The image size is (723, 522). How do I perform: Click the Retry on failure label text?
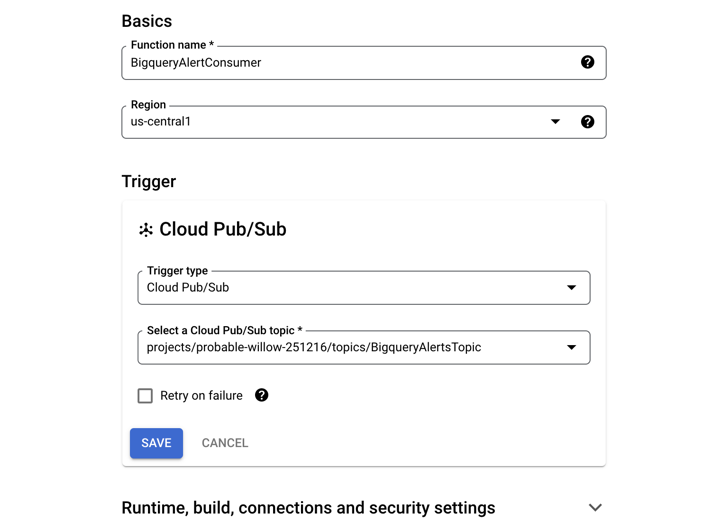[201, 396]
